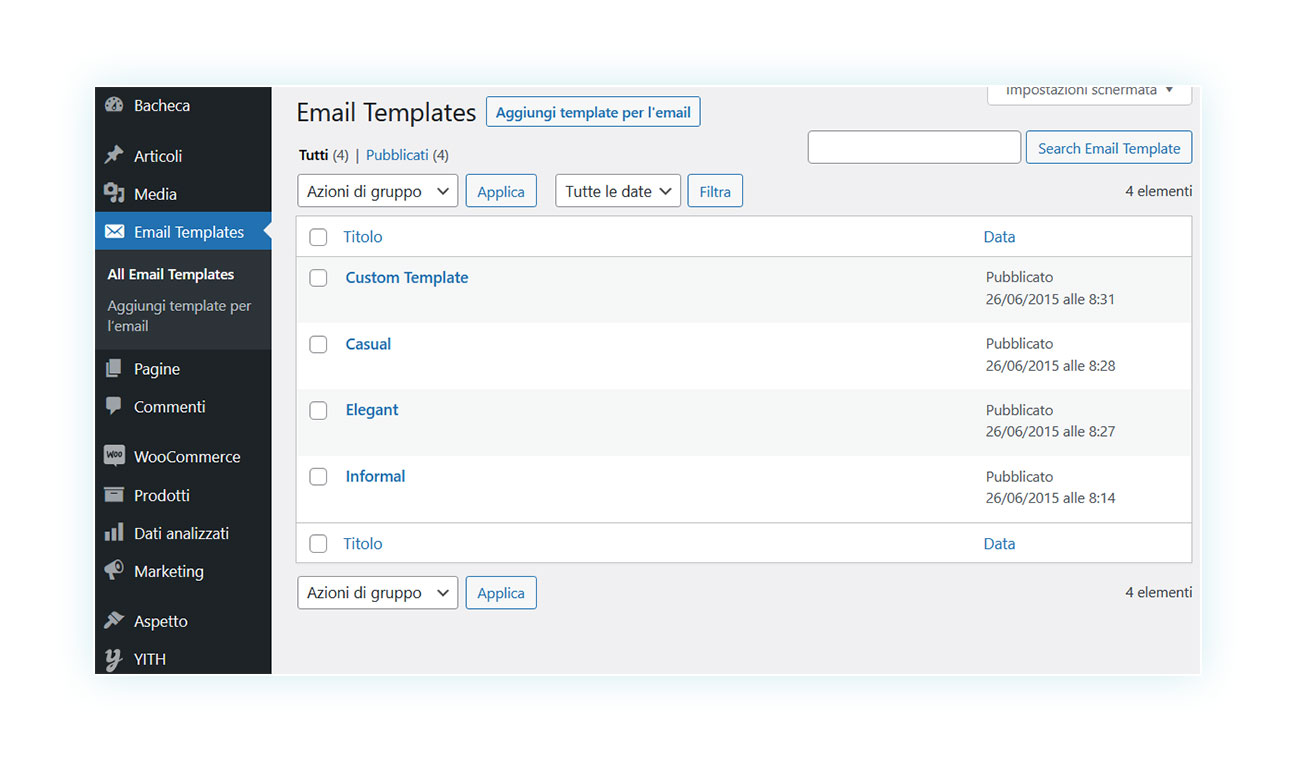This screenshot has width=1300, height=763.
Task: Tick the Informal row checkbox
Action: (x=318, y=477)
